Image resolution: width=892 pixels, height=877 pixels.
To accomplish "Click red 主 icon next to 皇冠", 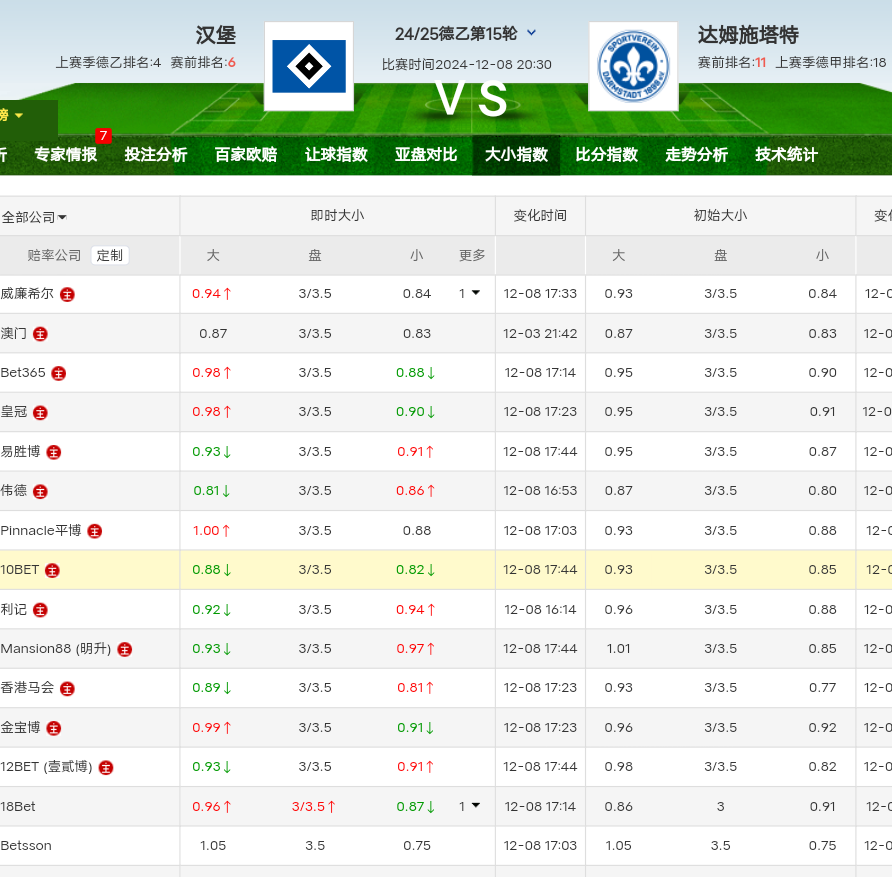I will (x=40, y=412).
